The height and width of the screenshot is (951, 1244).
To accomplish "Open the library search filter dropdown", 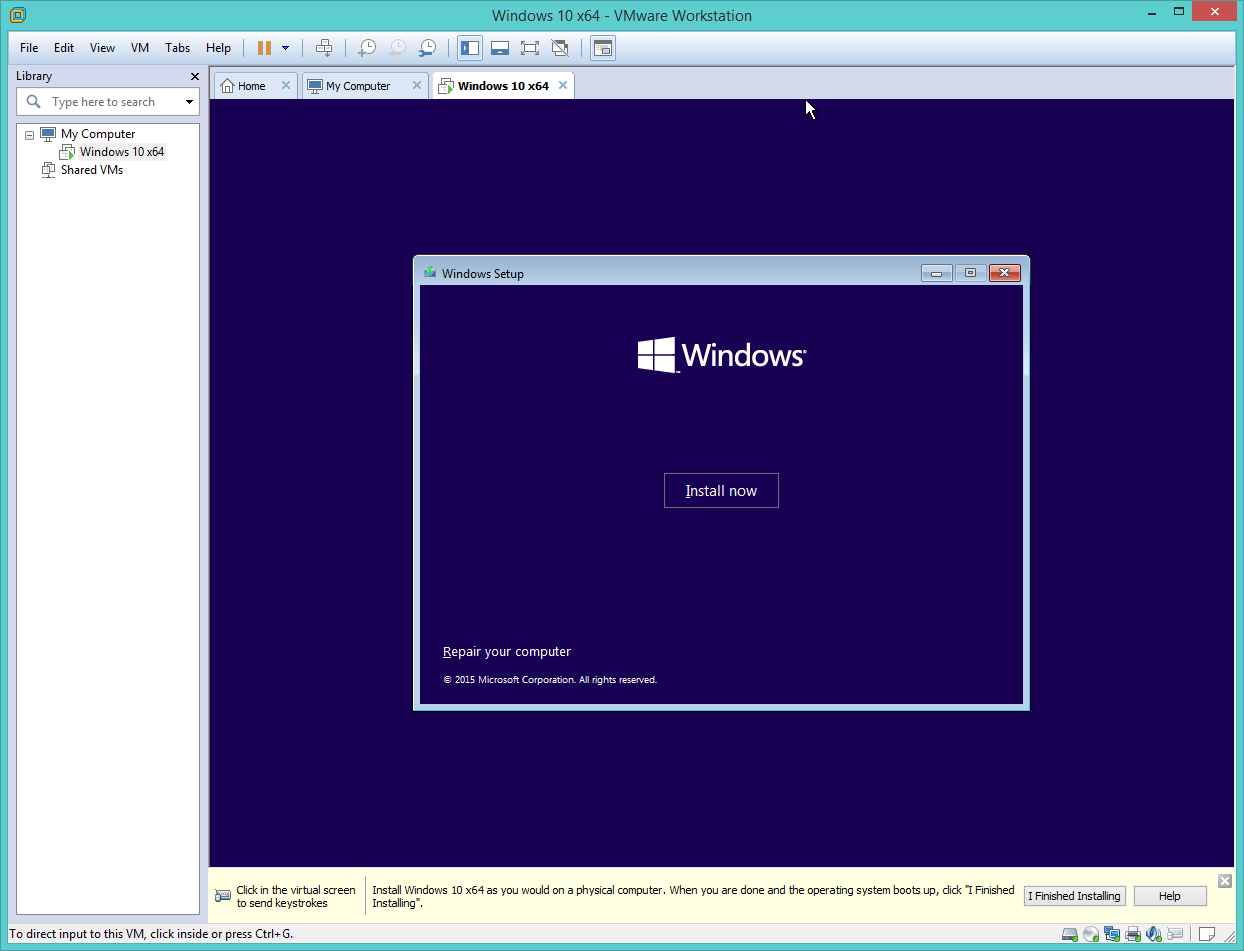I will click(x=189, y=102).
